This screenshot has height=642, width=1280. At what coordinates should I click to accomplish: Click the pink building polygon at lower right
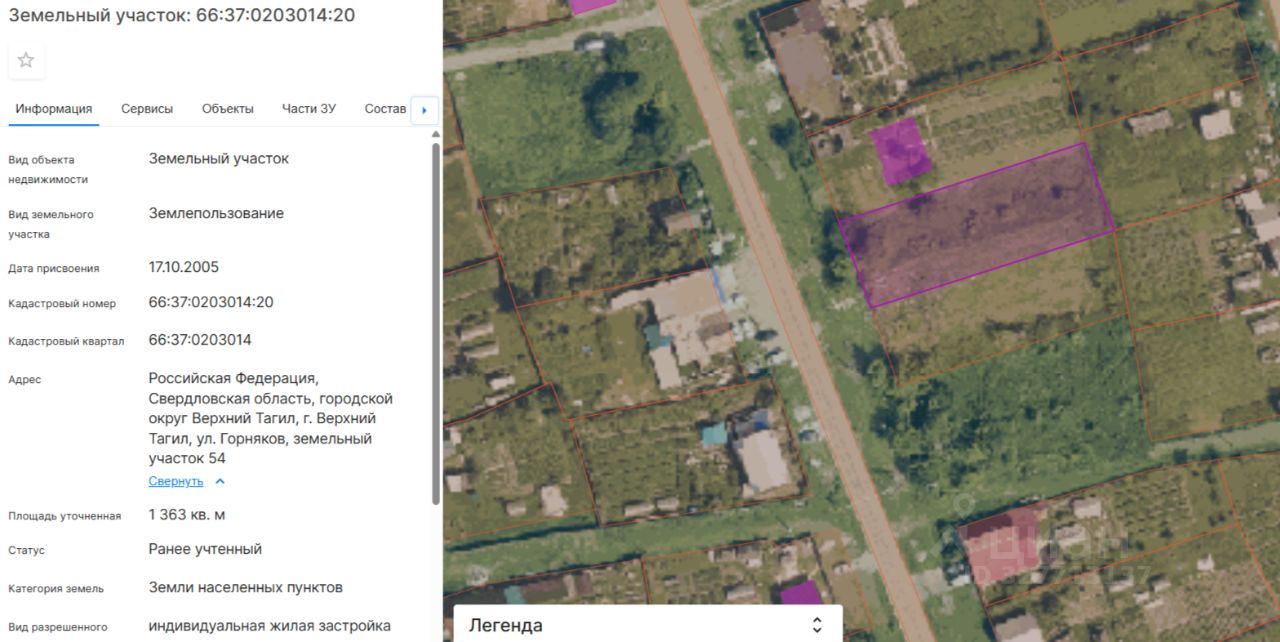[1003, 545]
